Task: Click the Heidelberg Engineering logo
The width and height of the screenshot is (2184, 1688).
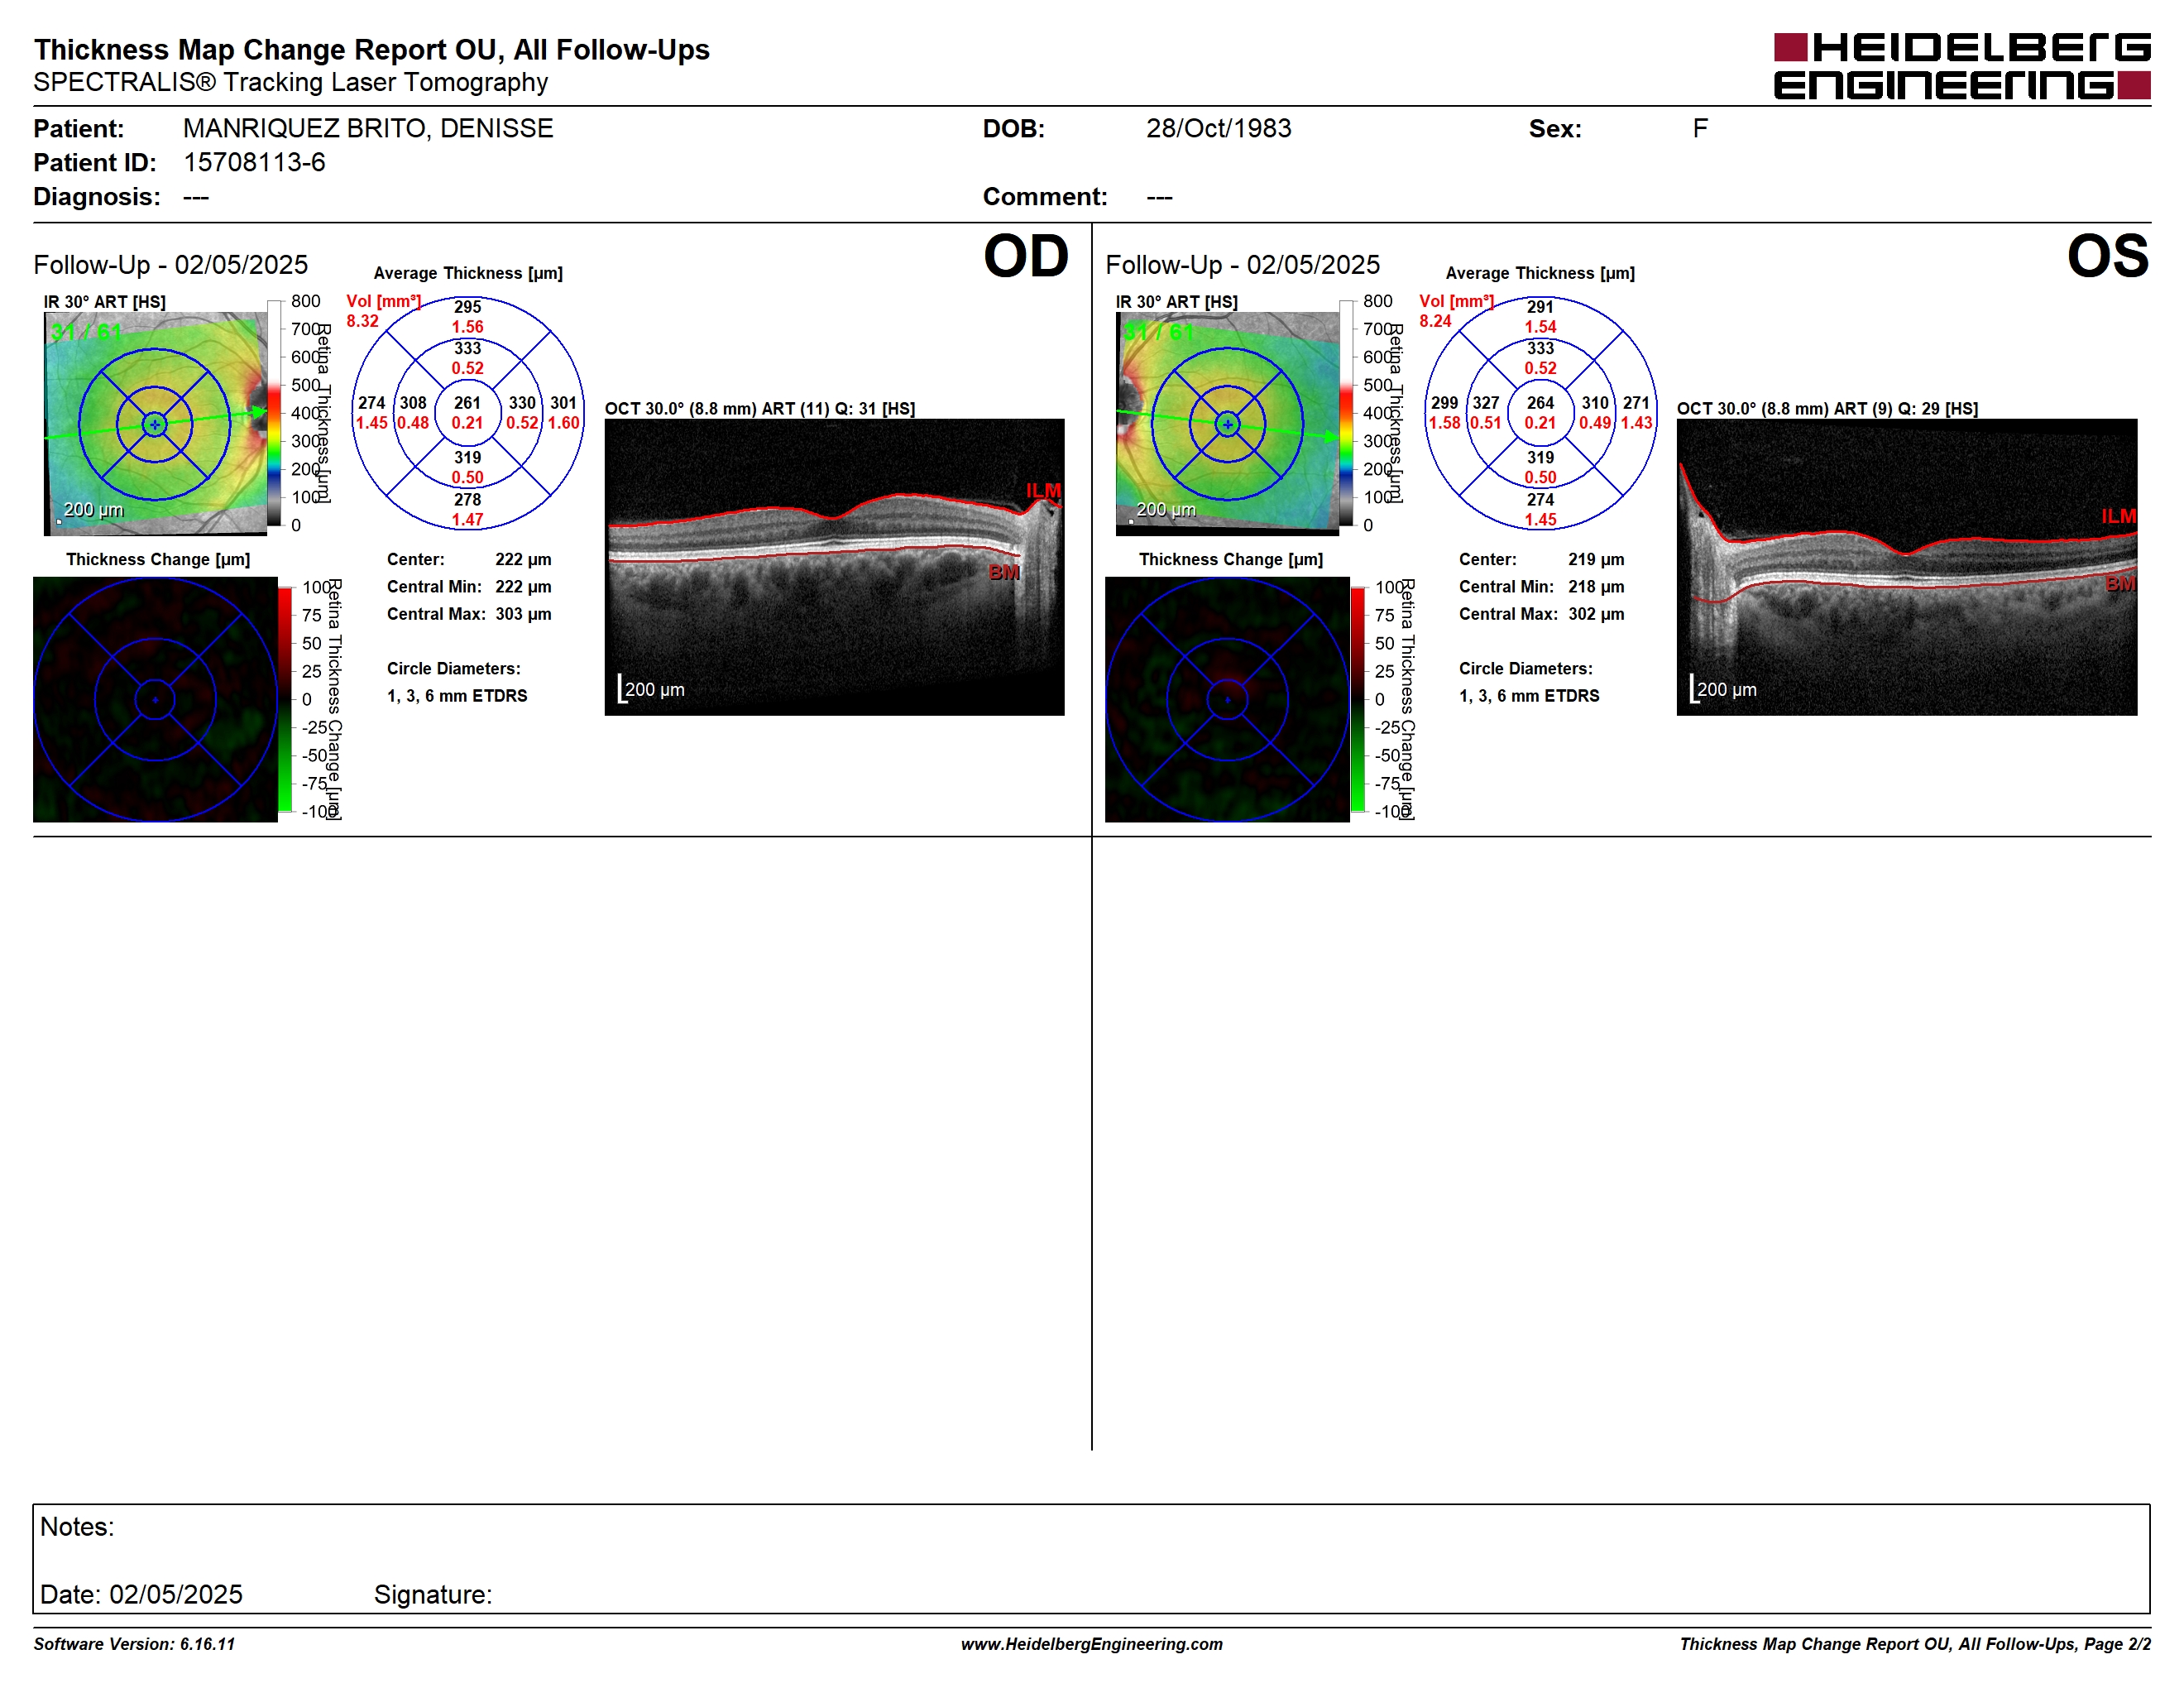Action: tap(1961, 66)
